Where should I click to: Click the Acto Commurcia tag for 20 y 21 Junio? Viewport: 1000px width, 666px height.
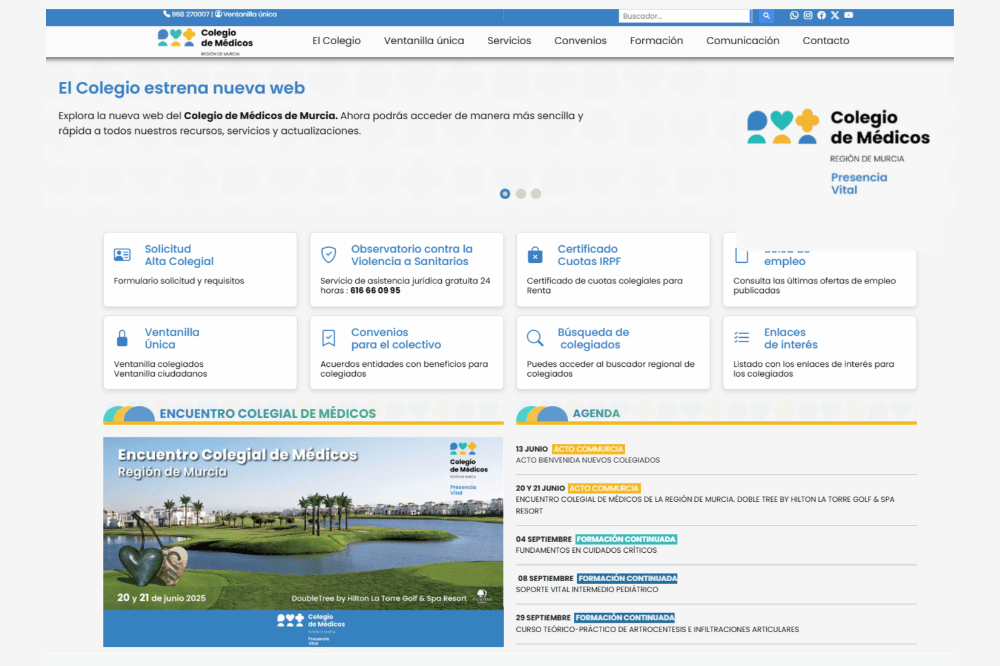[604, 488]
